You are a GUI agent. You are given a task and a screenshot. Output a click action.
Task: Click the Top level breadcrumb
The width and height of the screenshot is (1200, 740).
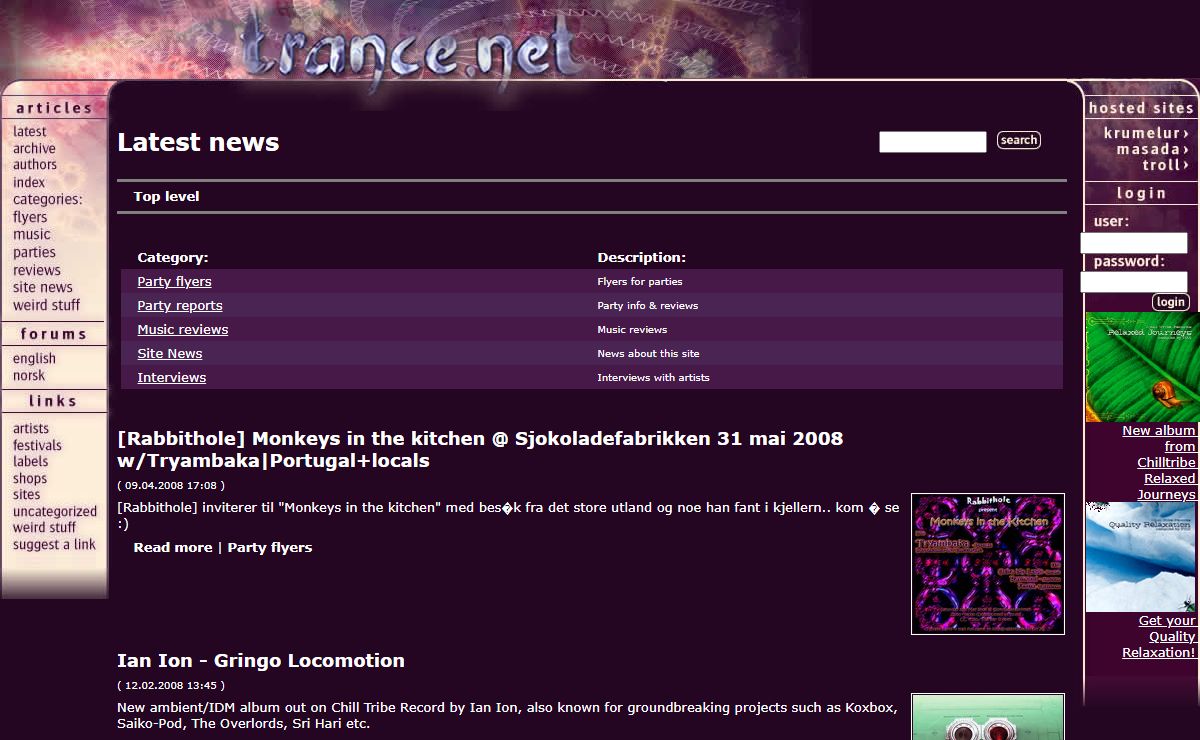pos(166,196)
